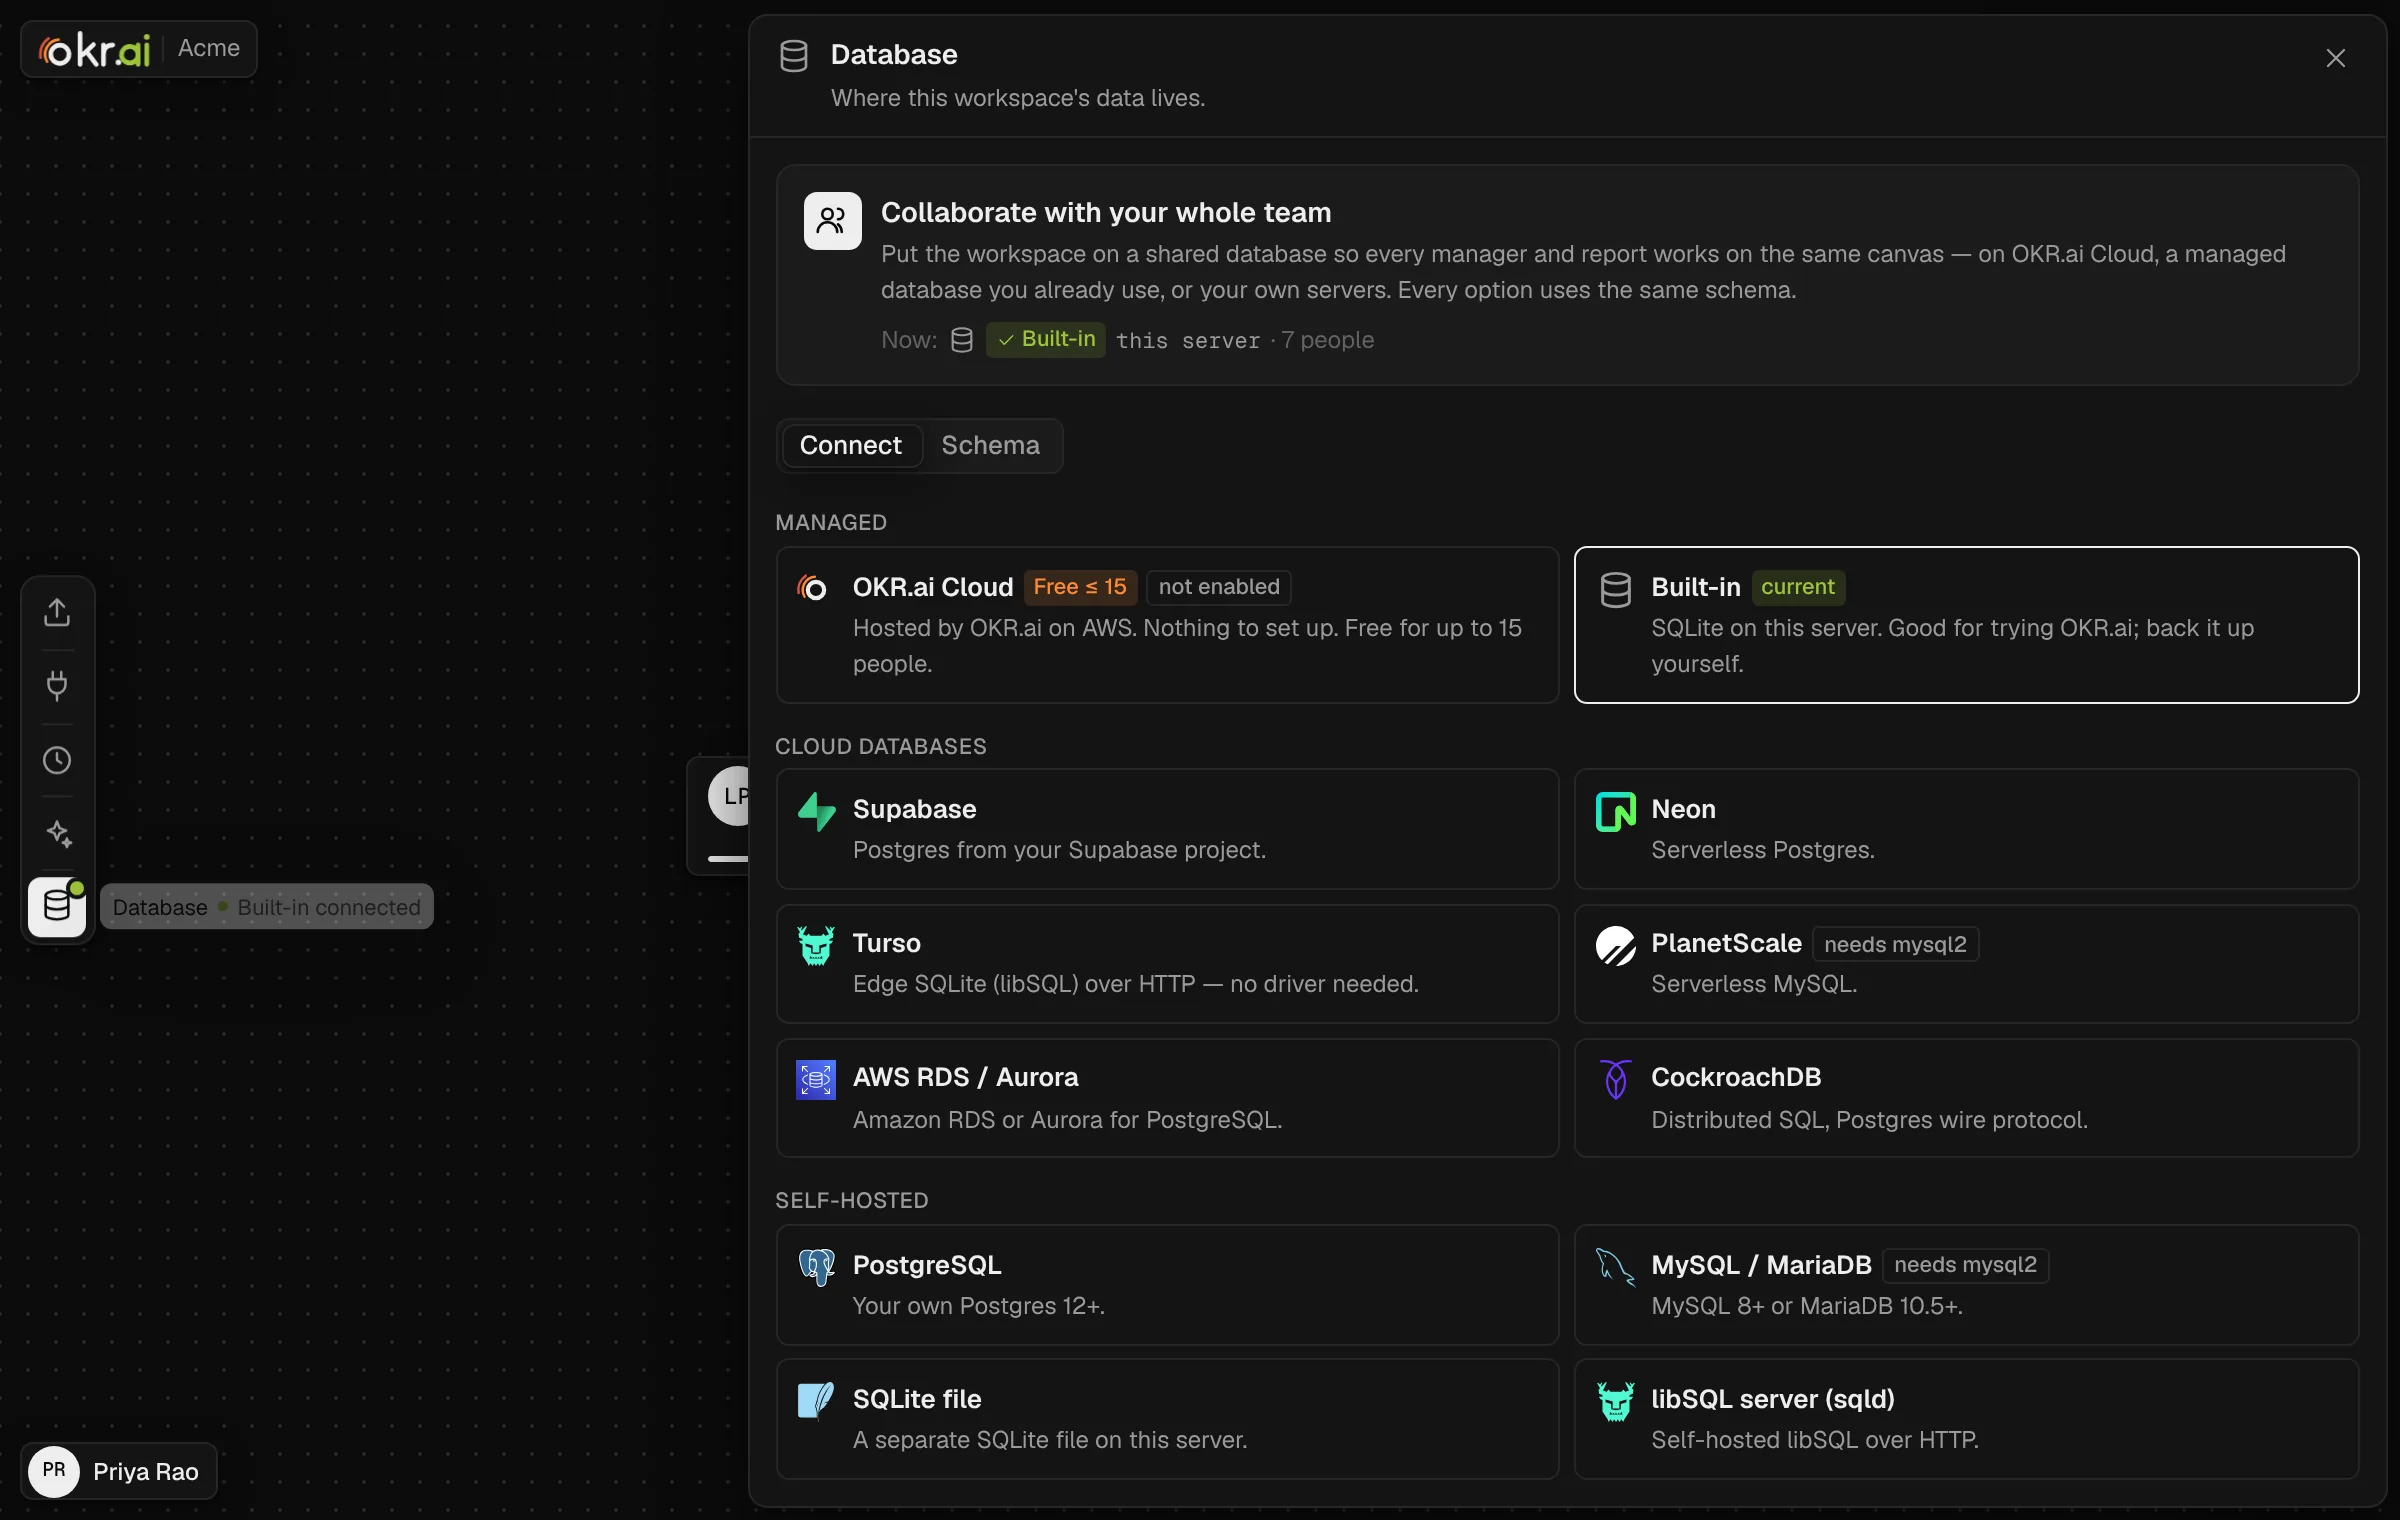Click the Turso logo icon
The image size is (2400, 1520).
(x=816, y=945)
